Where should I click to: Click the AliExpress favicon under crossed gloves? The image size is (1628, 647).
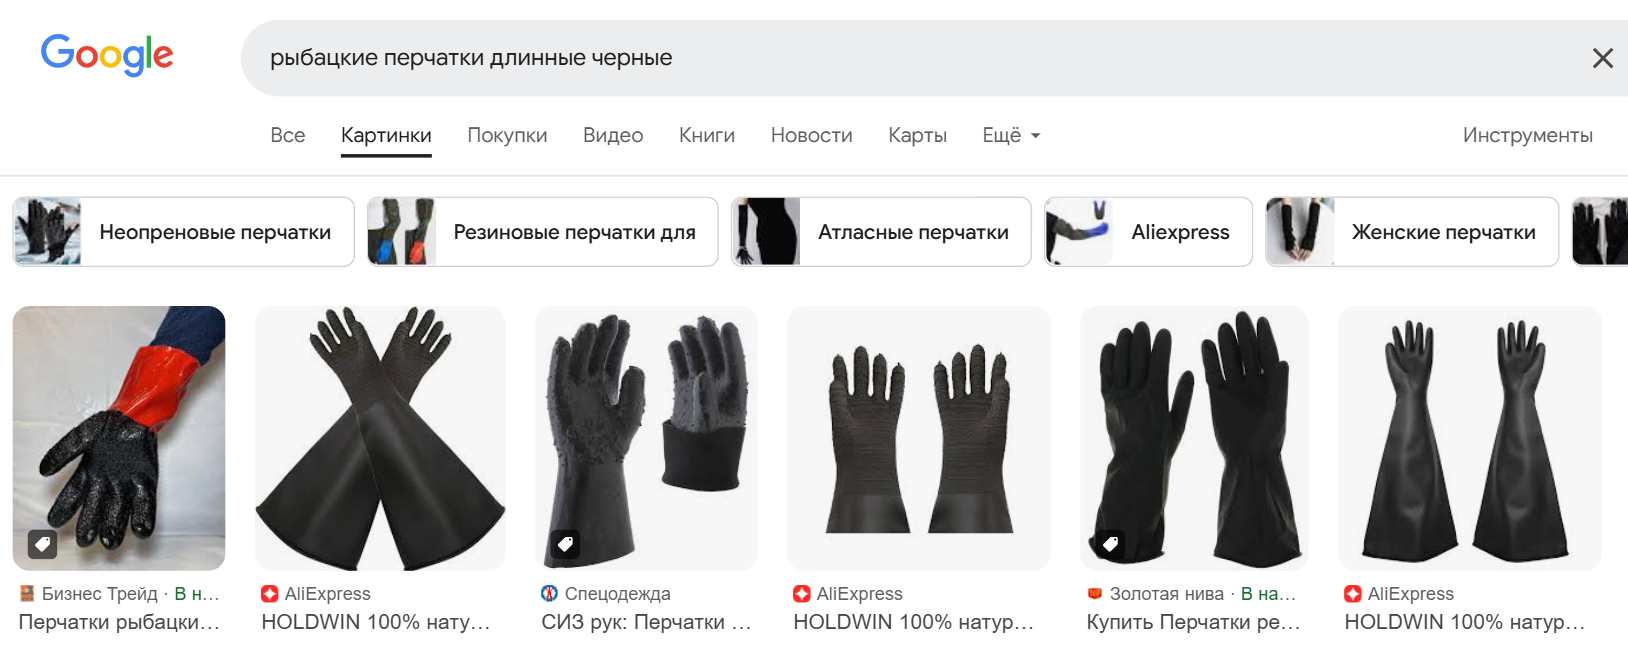(x=269, y=594)
